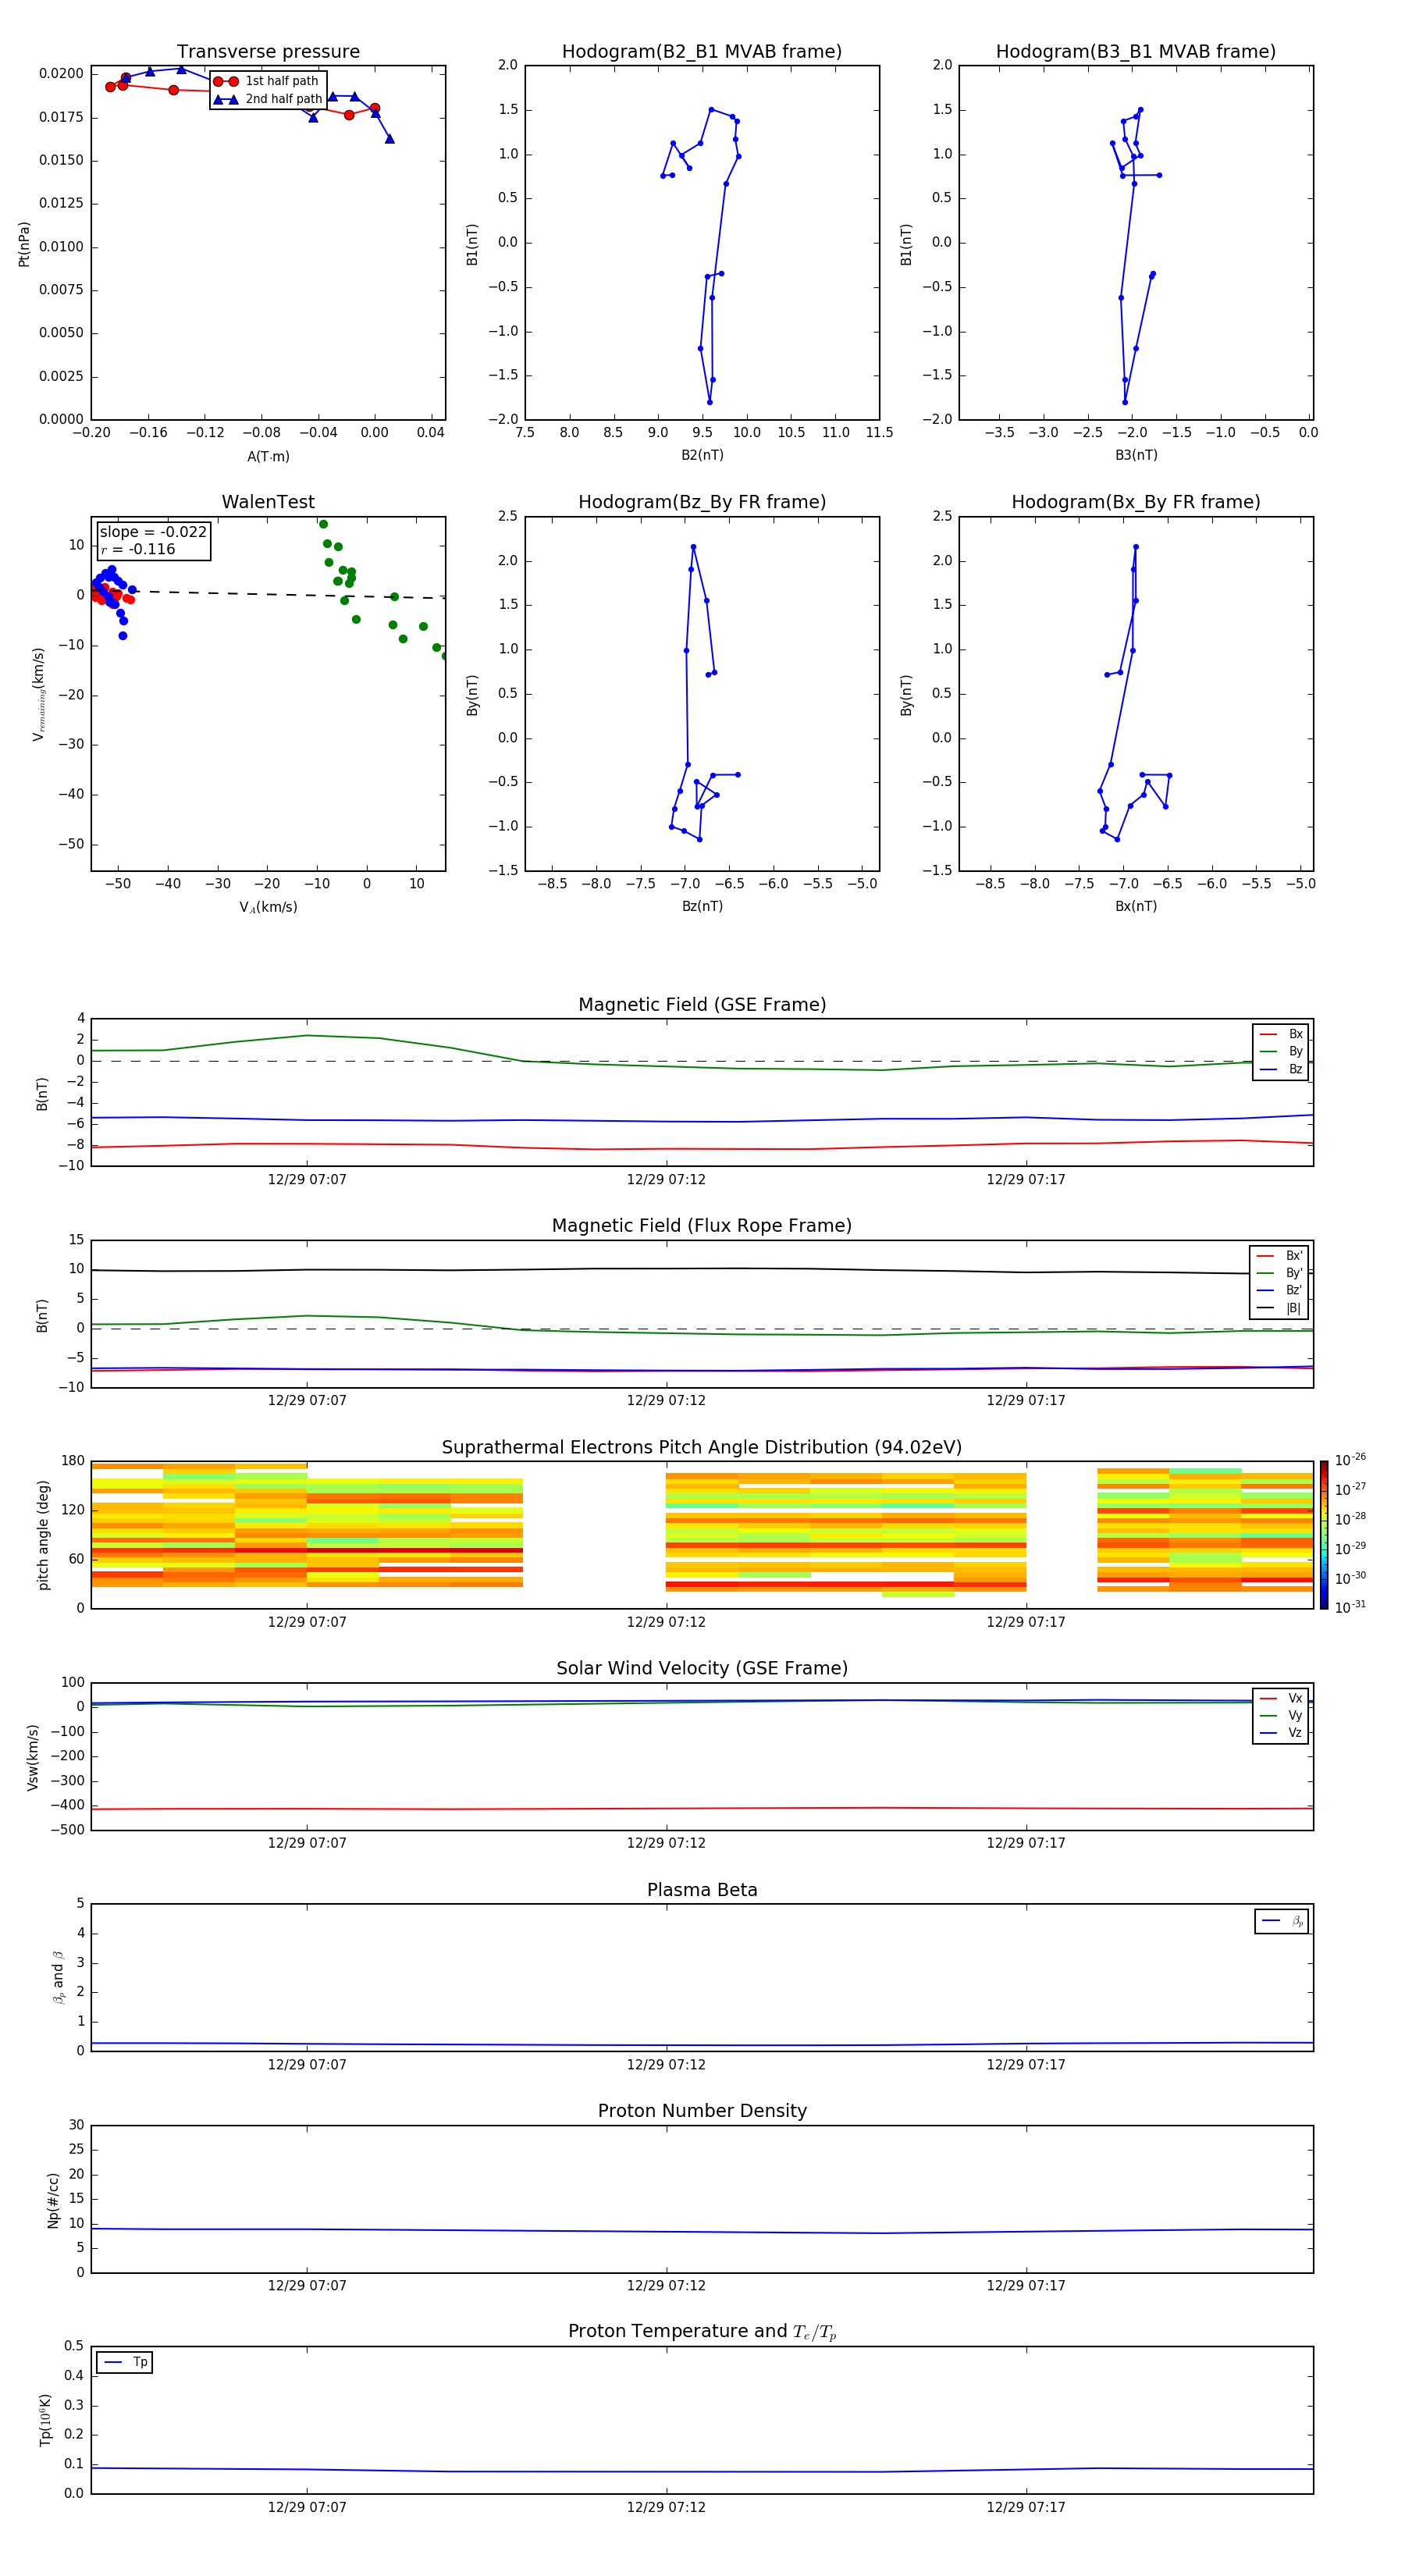The image size is (1405, 2576).
Task: Click 12/29 07:12 tick under Plasma Beta
Action: tap(666, 2065)
